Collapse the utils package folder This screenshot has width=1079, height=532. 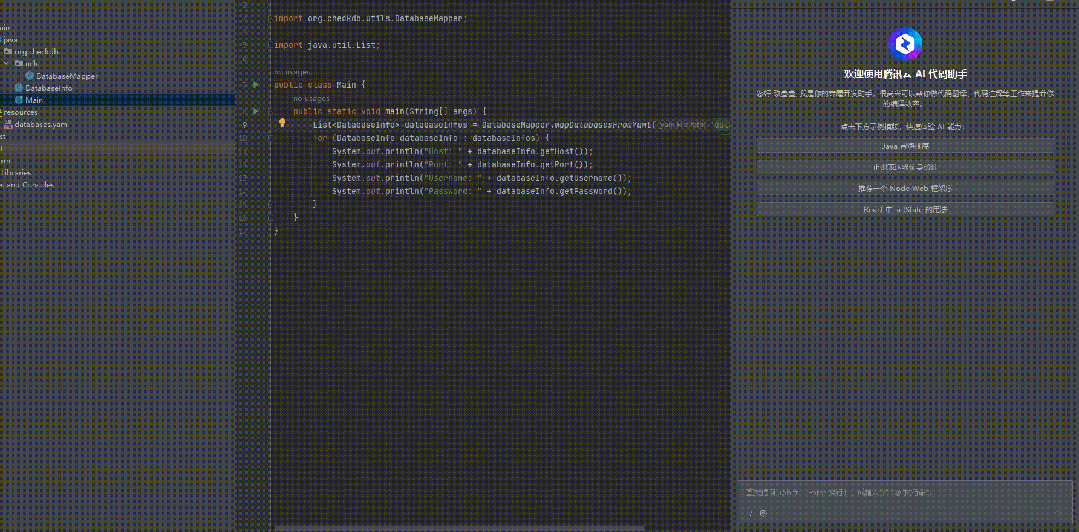click(6, 63)
